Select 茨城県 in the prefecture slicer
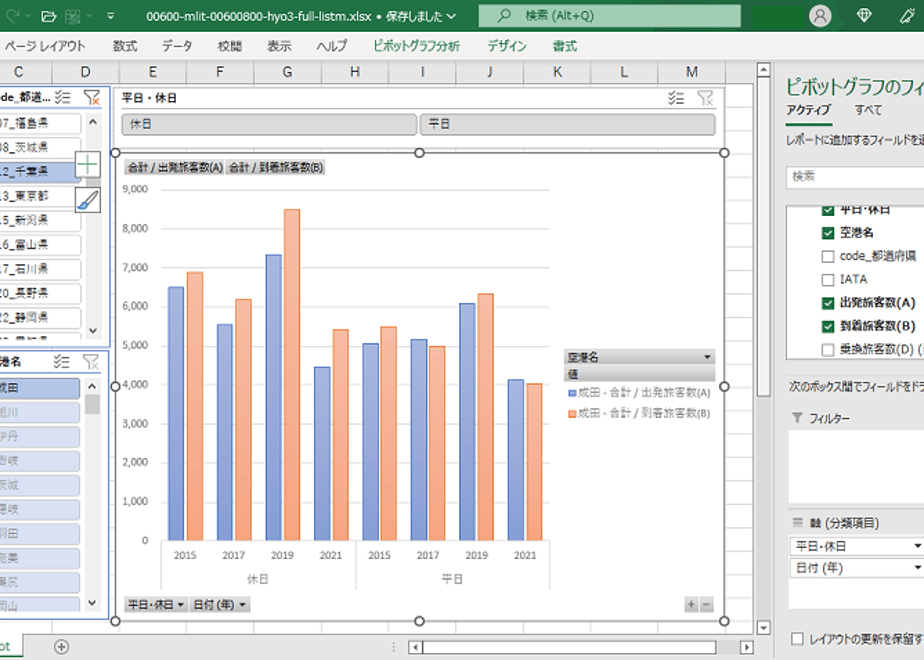The image size is (924, 660). tap(39, 147)
